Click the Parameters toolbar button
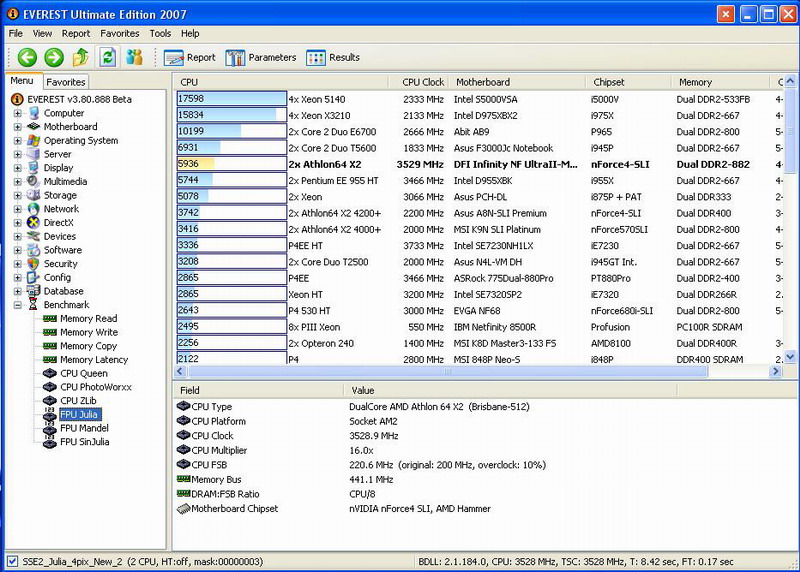Viewport: 800px width, 572px height. (261, 58)
